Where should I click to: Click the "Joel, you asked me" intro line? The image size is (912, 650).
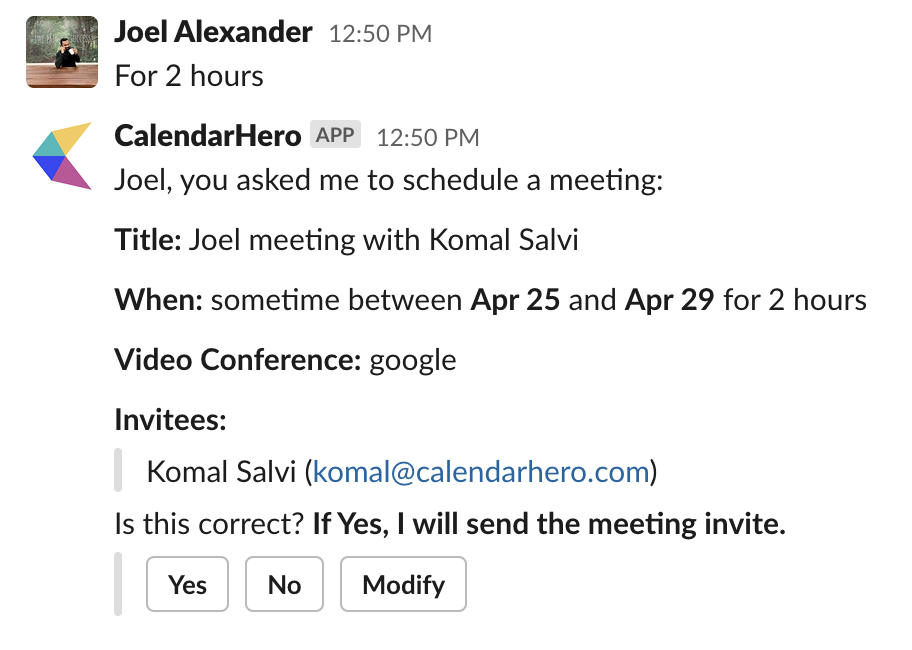(389, 181)
